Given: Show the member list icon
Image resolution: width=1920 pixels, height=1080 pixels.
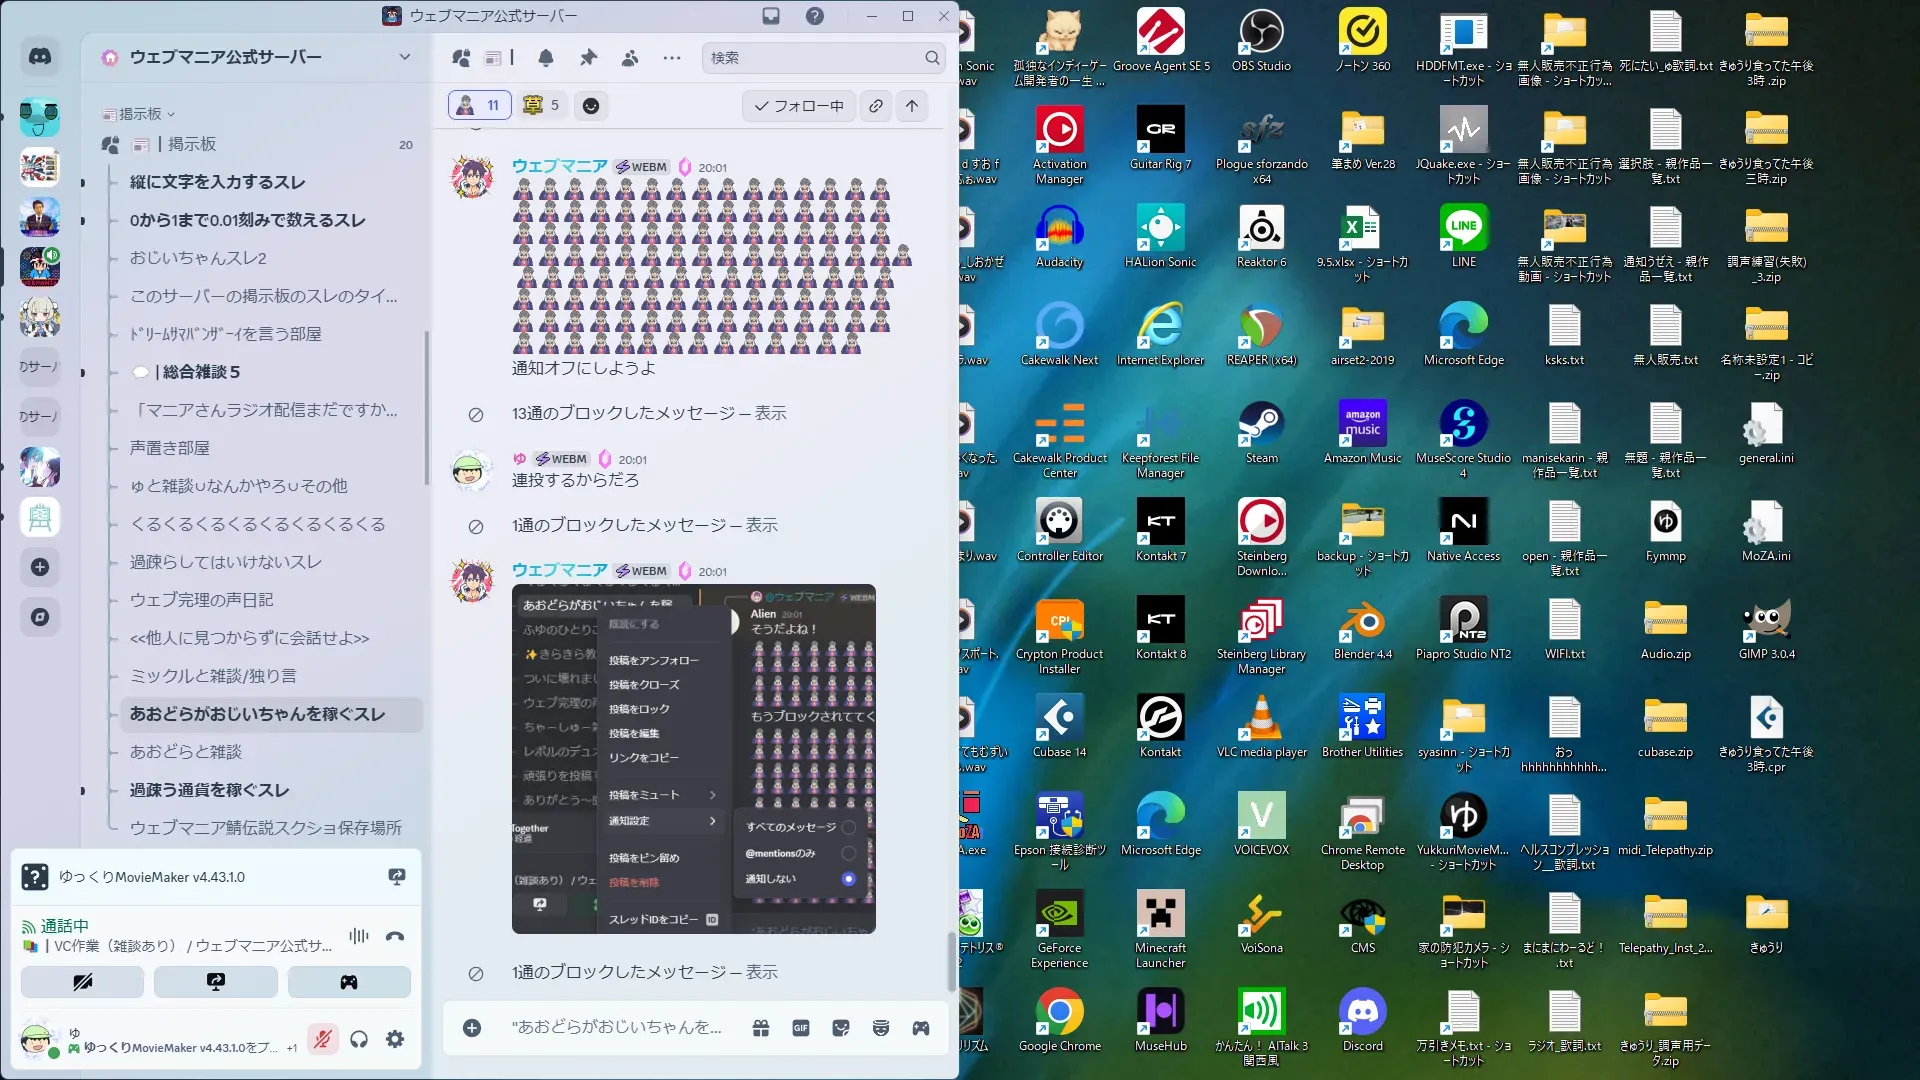Looking at the screenshot, I should 630,58.
